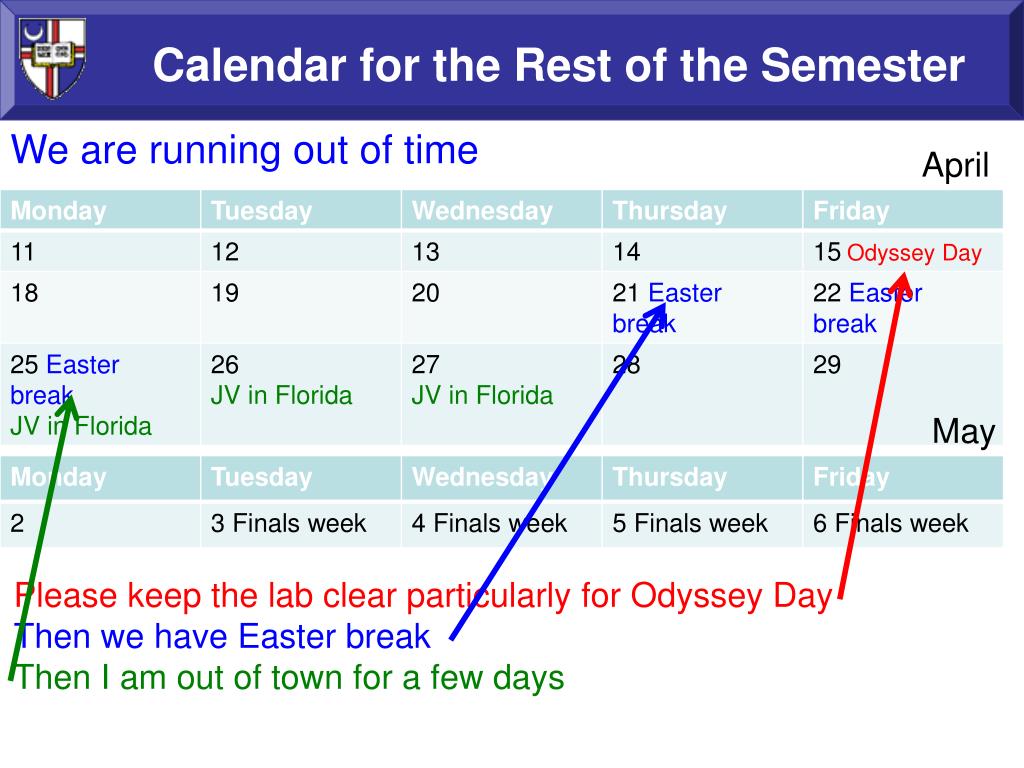Click the April Monday column header

tap(100, 210)
